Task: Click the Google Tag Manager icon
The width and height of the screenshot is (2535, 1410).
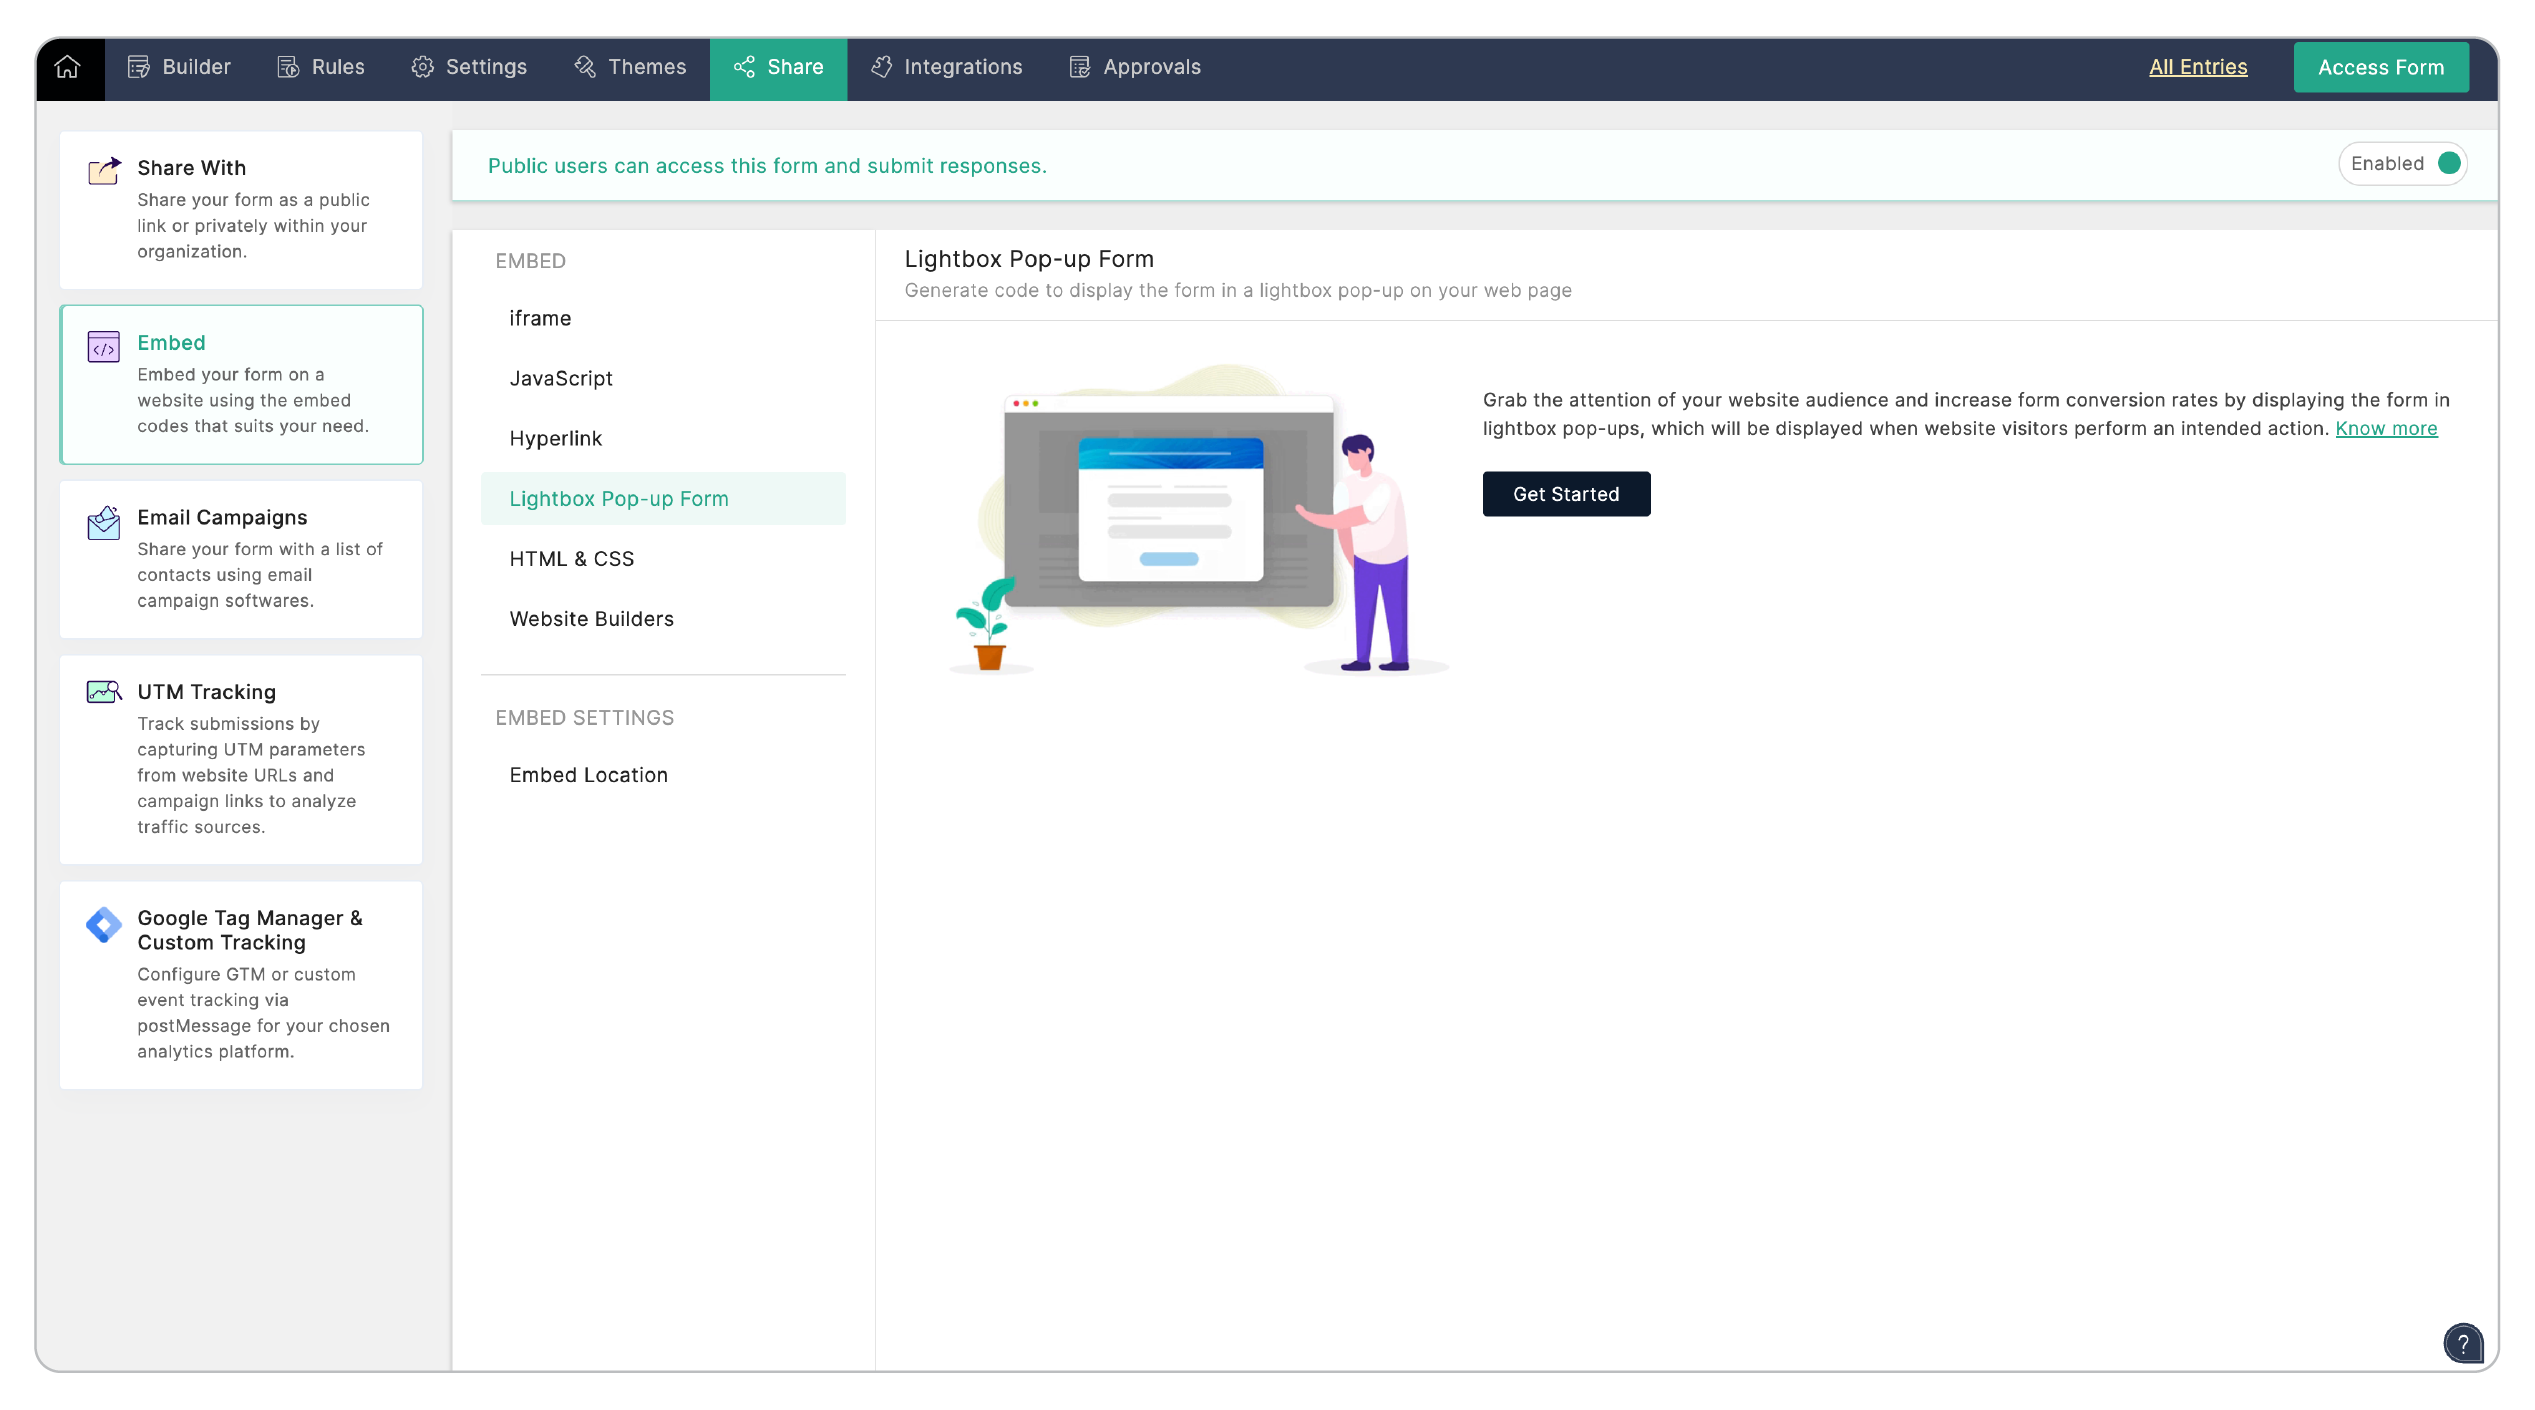Action: [104, 925]
